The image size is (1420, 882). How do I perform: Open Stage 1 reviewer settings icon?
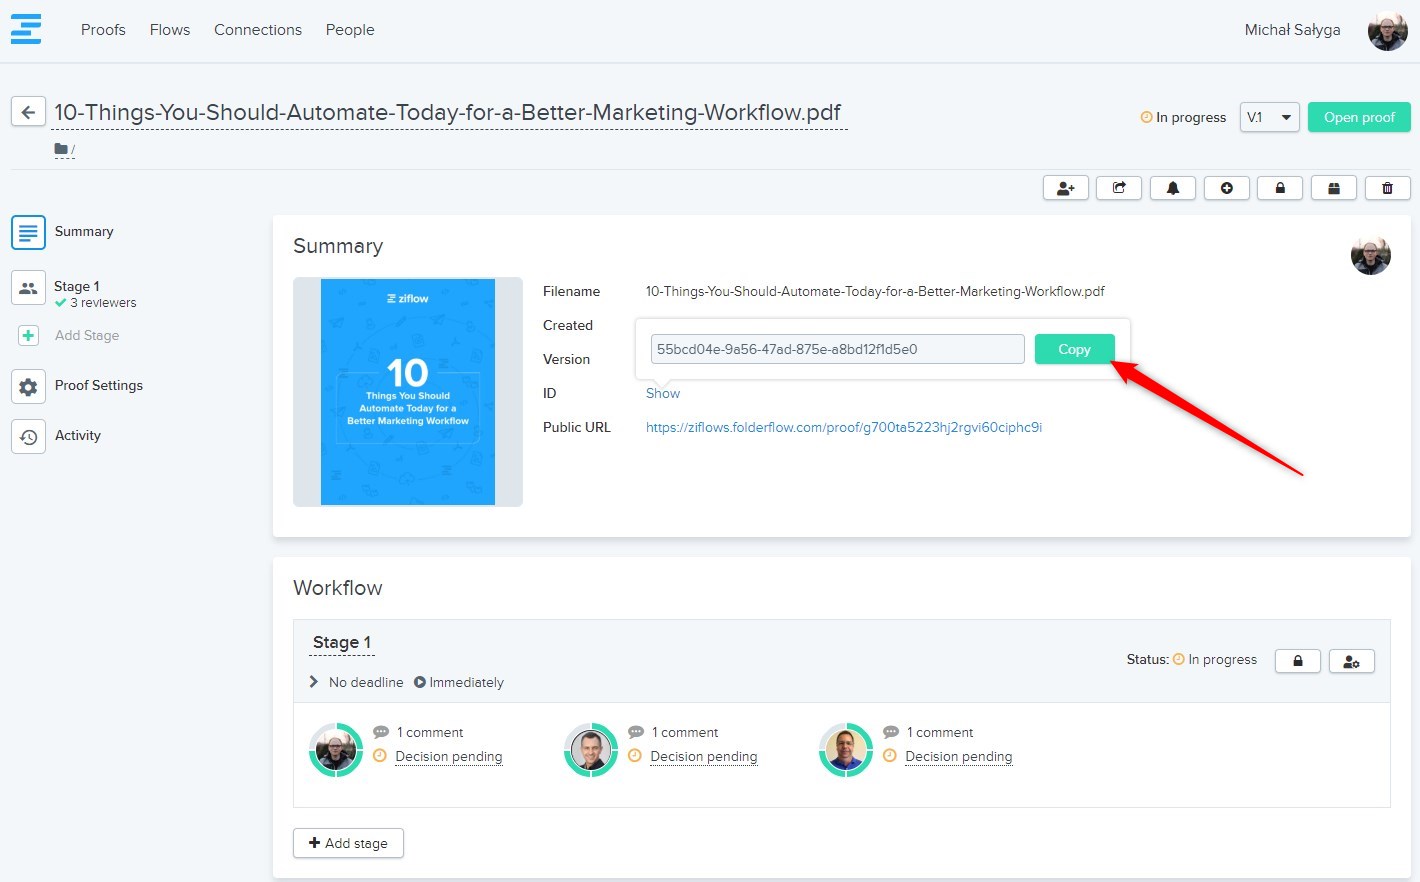pyautogui.click(x=1351, y=661)
